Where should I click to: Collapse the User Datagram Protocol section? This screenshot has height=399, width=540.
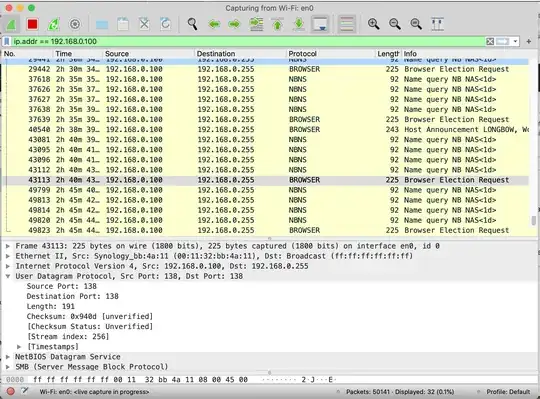click(8, 276)
